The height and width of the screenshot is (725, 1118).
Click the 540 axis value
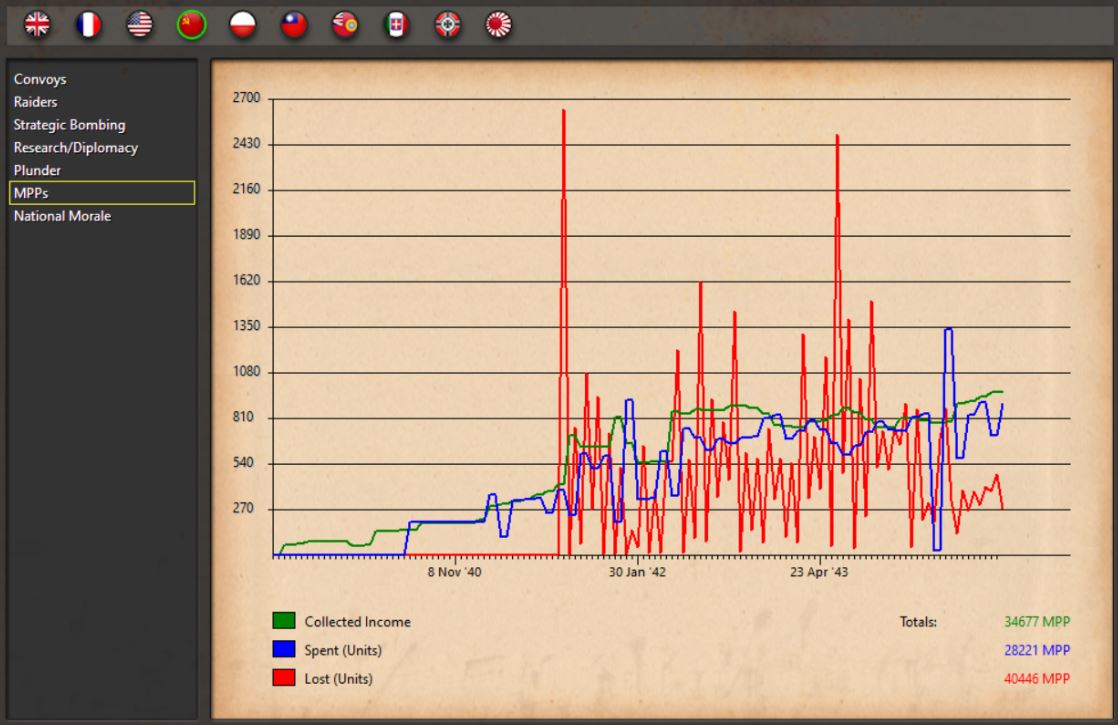pos(243,463)
